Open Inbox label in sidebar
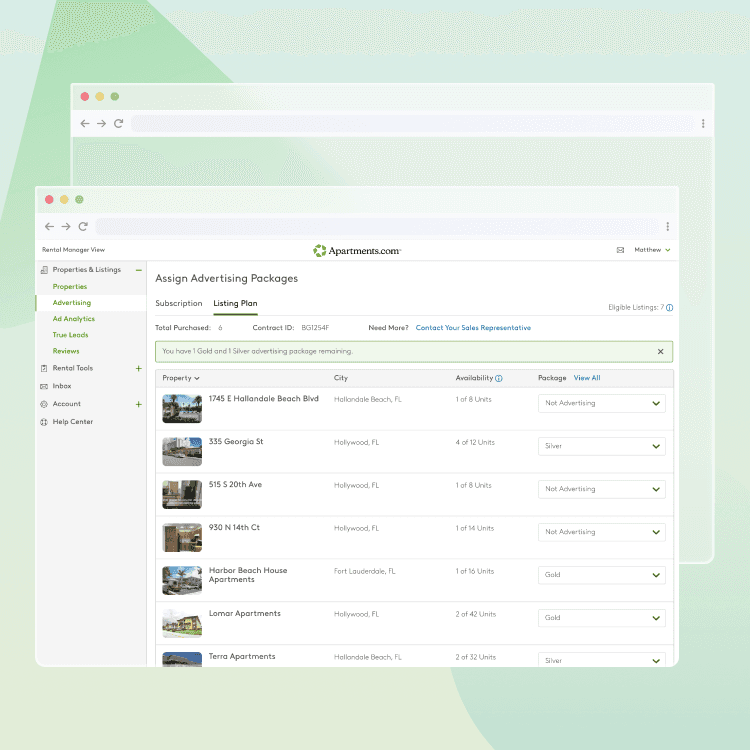This screenshot has height=750, width=750. pyautogui.click(x=62, y=386)
